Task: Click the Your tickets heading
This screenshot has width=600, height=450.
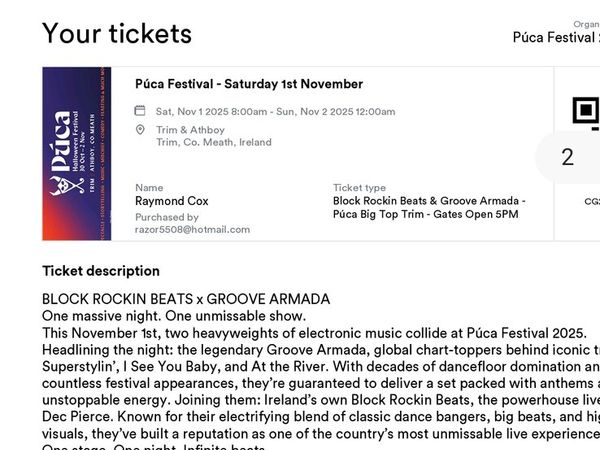Action: pos(117,33)
